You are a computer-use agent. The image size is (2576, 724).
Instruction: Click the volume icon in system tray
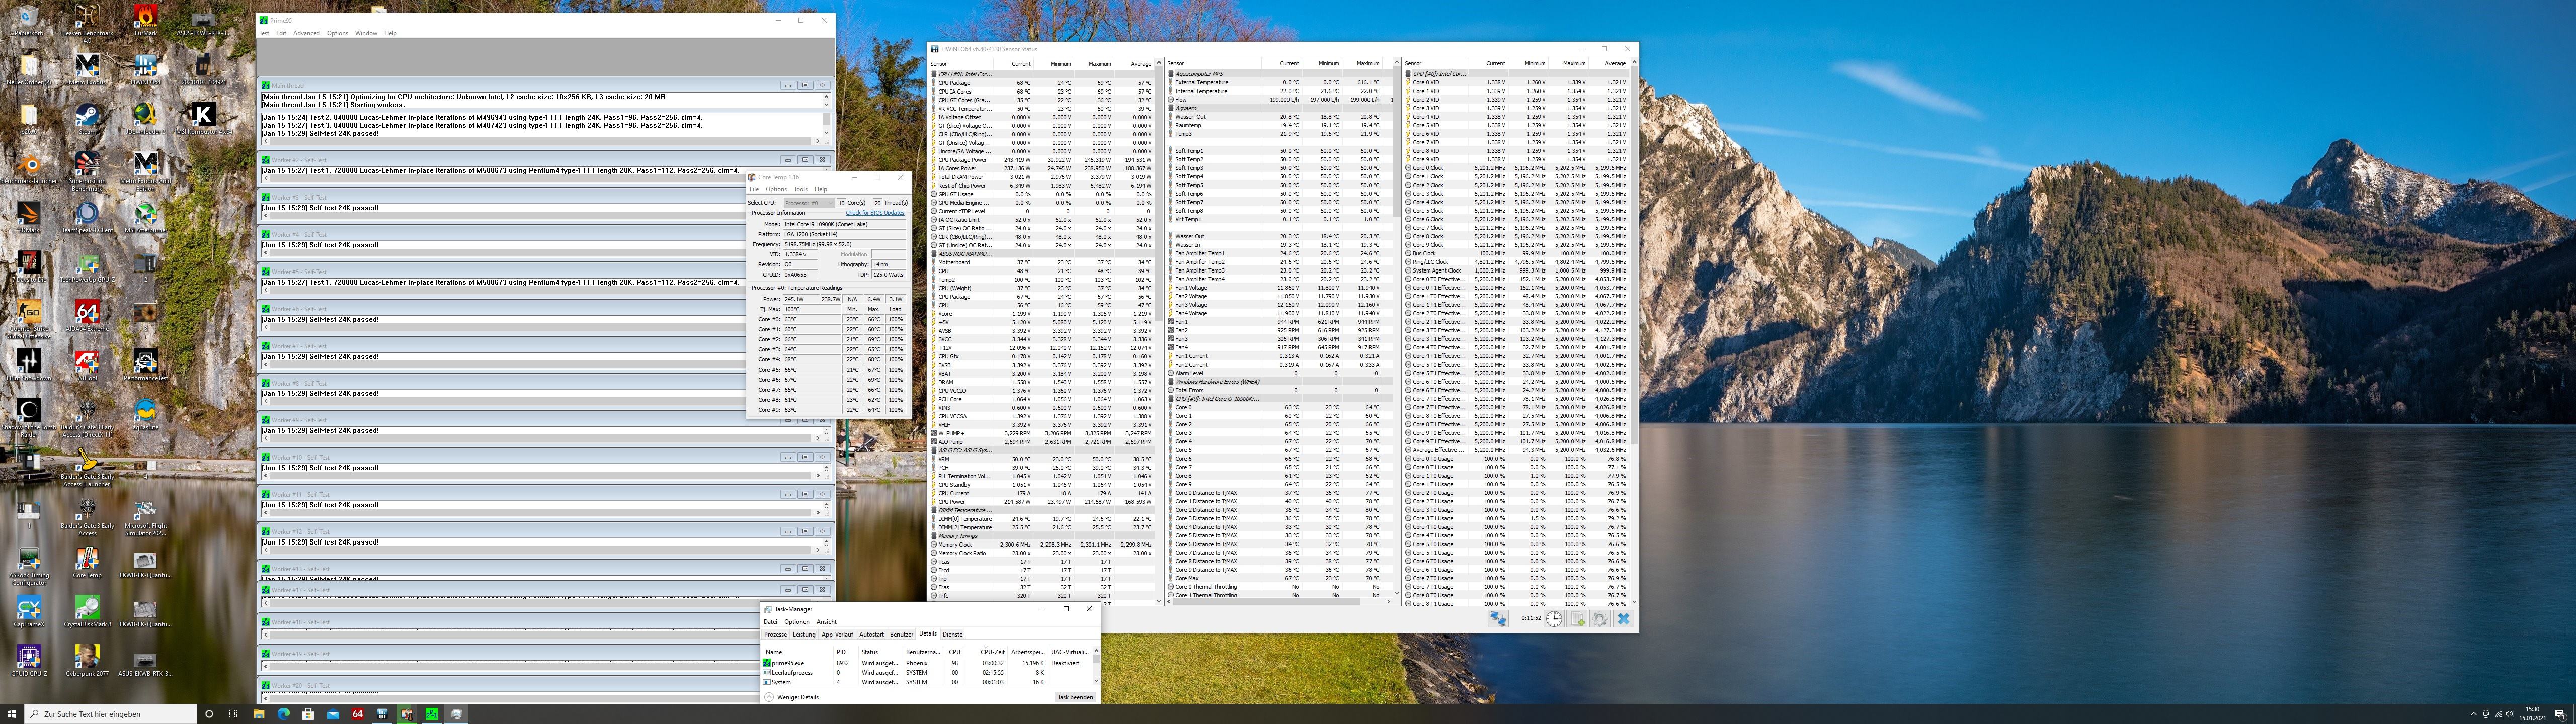pos(2509,714)
